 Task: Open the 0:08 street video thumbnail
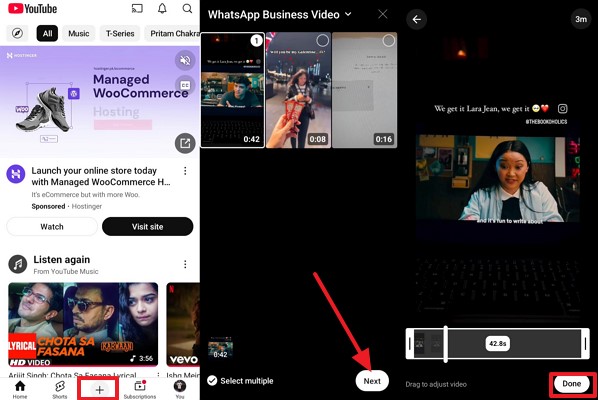coord(299,90)
